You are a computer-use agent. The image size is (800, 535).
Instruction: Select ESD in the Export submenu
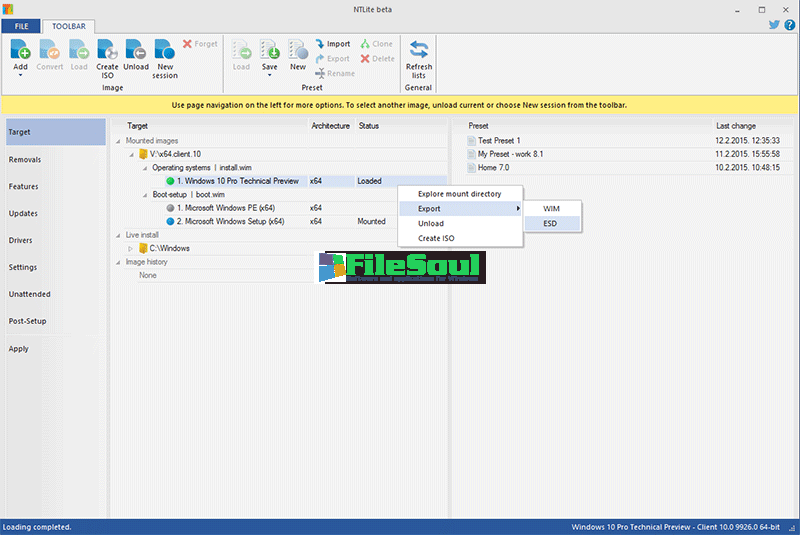tap(550, 224)
